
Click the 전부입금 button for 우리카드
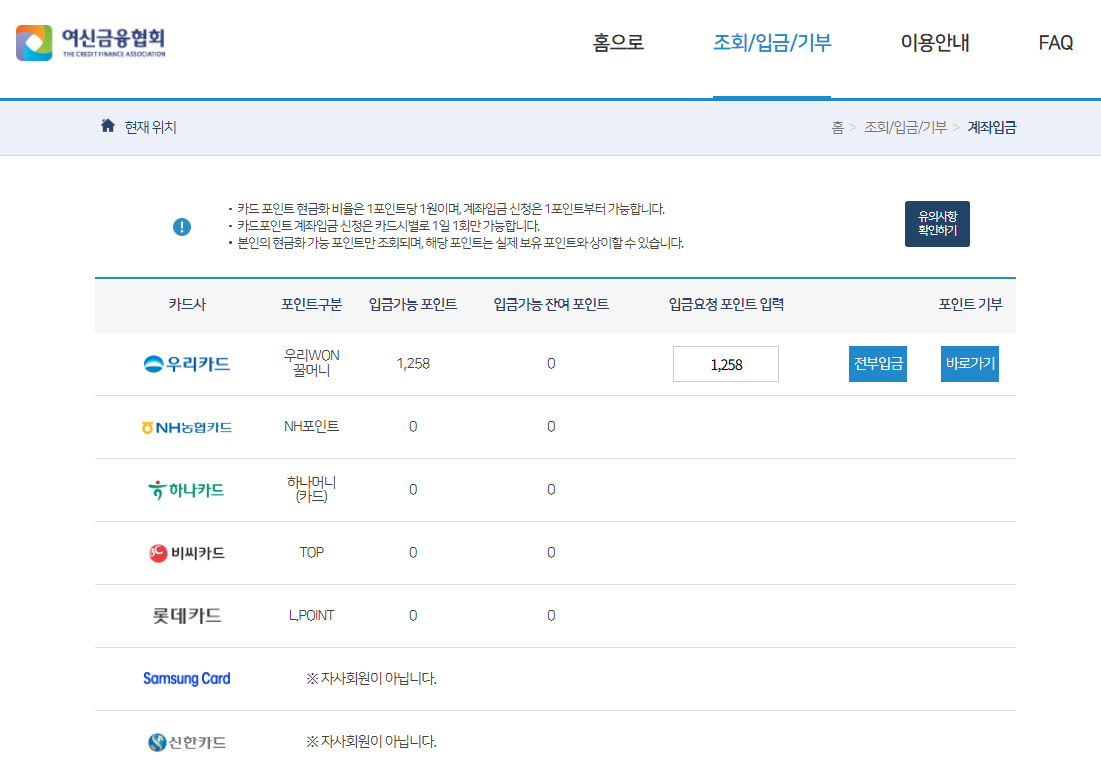coord(878,364)
